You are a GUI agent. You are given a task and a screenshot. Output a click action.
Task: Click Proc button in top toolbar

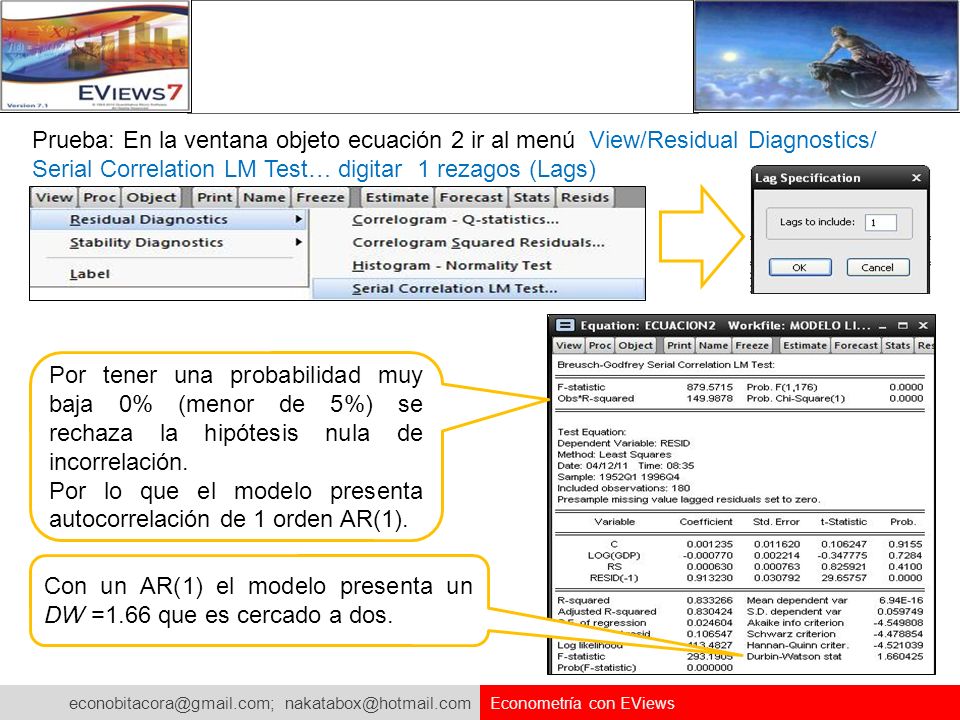pos(100,198)
